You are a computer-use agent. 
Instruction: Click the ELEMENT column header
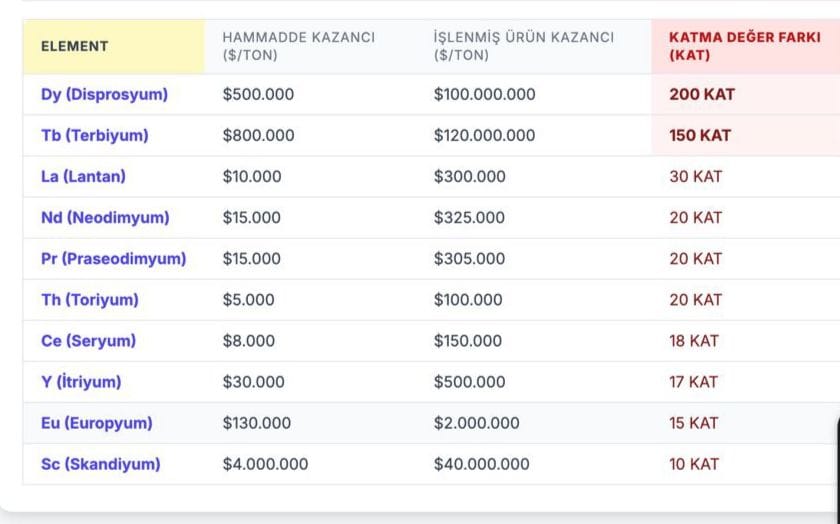pyautogui.click(x=75, y=46)
